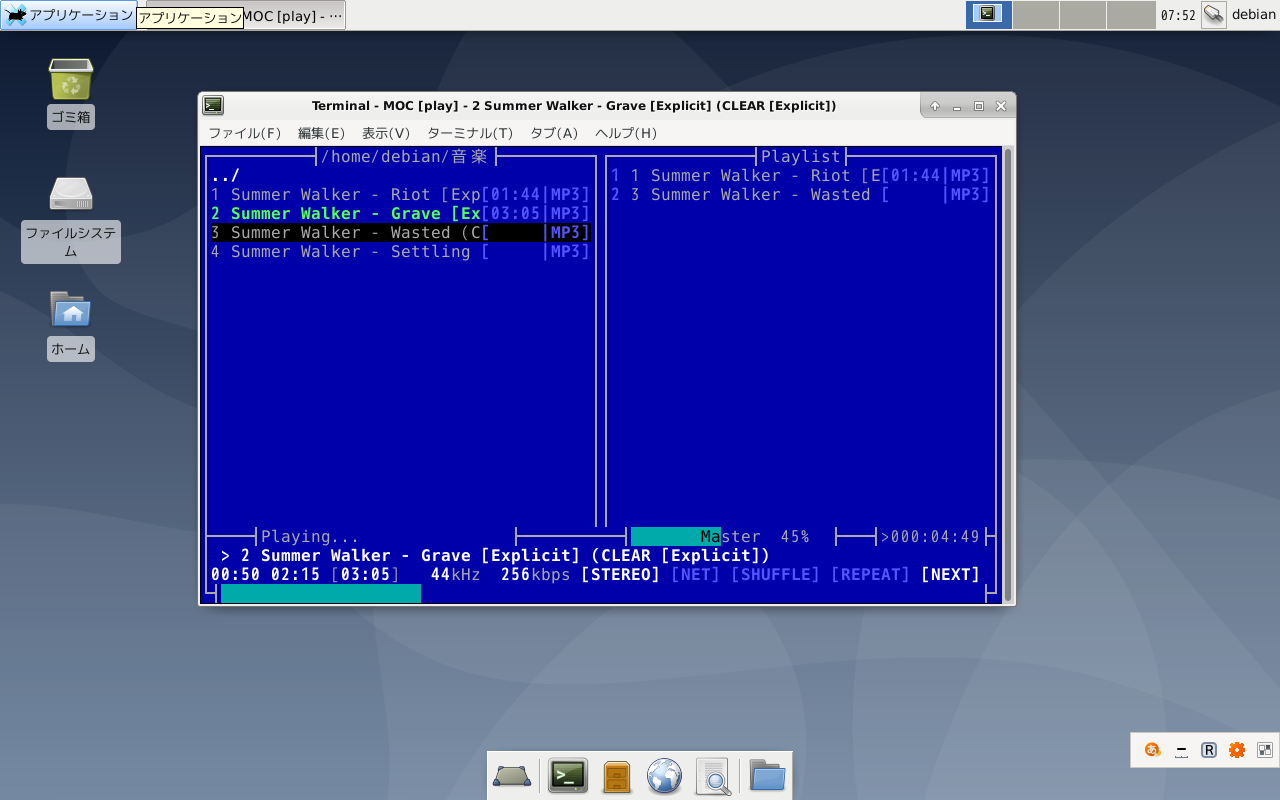This screenshot has height=800, width=1280.
Task: Click the >000:04:49 total playlist time
Action: (x=931, y=537)
